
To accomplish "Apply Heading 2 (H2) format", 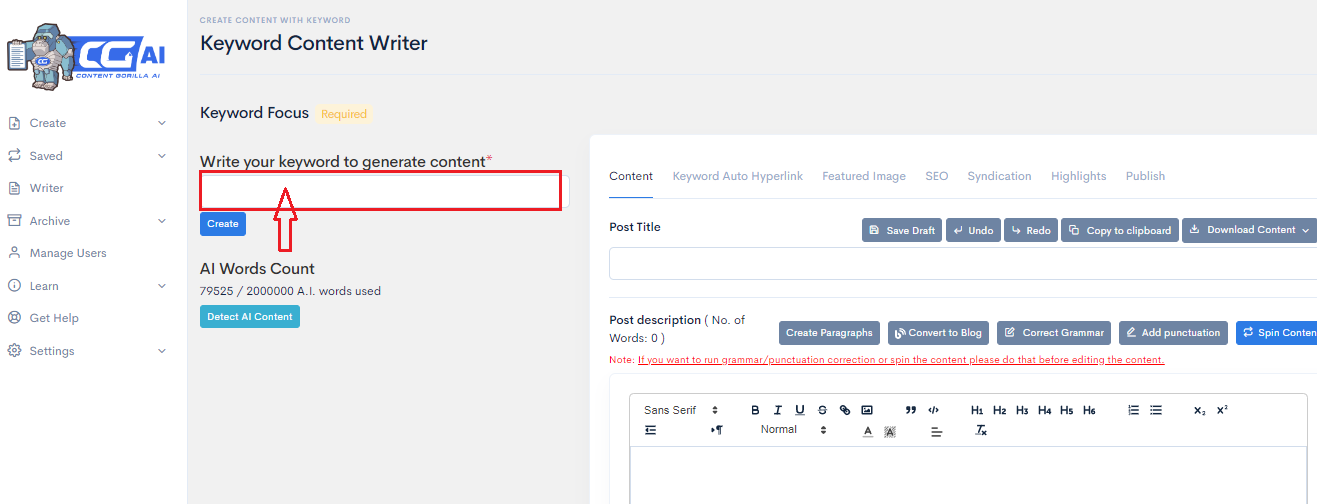I will 1000,410.
